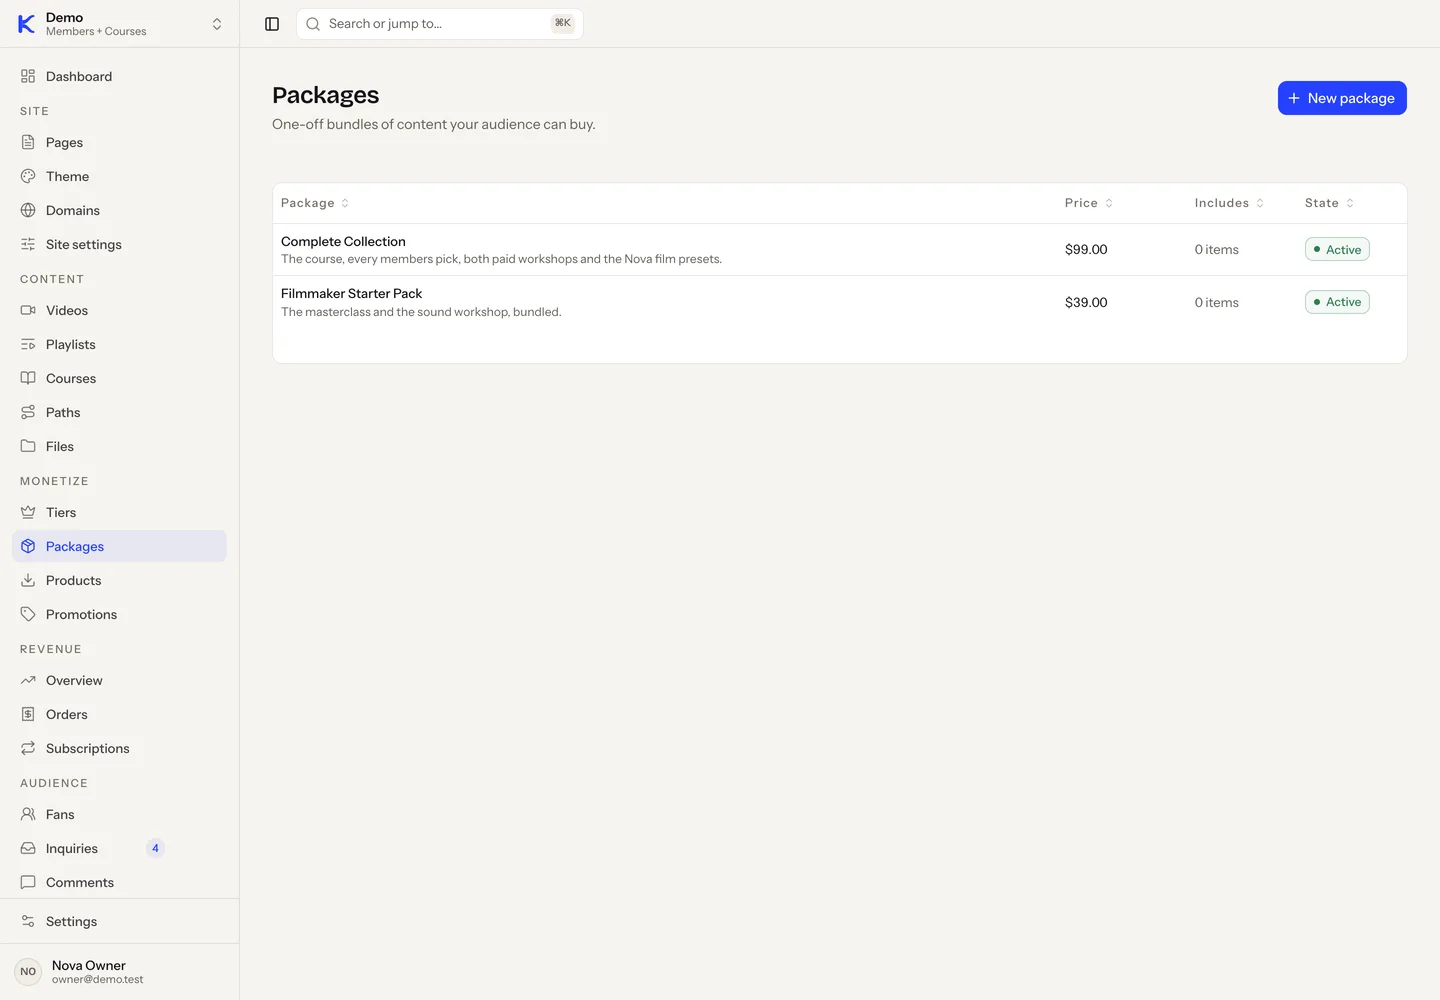The image size is (1440, 1000).
Task: Click the $99.00 price cell
Action: [x=1086, y=249]
